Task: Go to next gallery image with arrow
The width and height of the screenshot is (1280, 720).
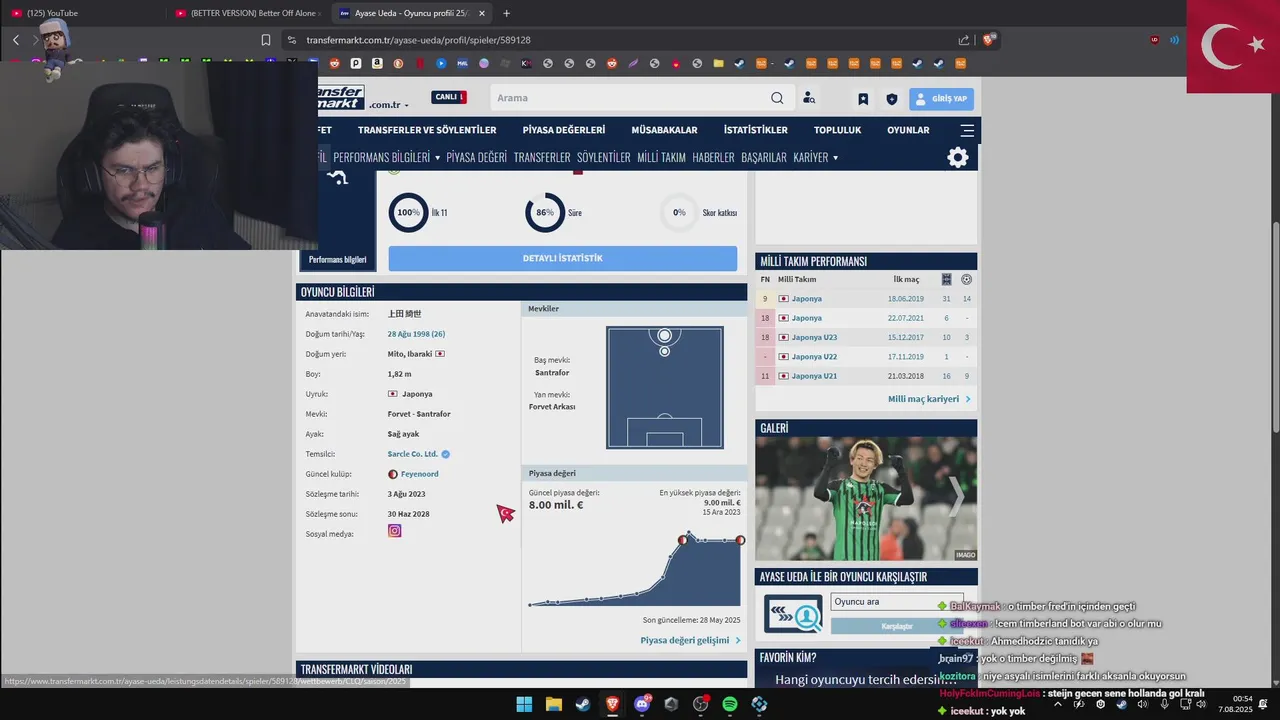Action: pyautogui.click(x=956, y=495)
